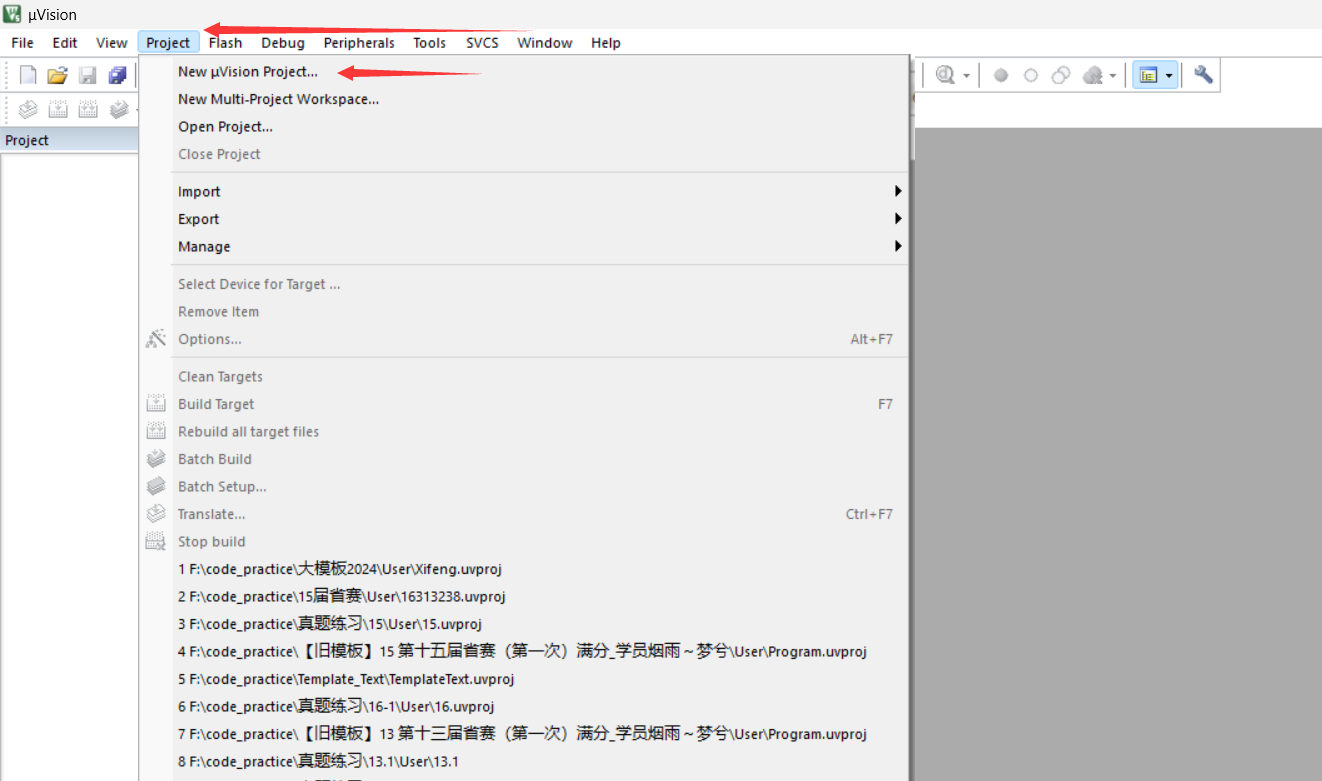Toggle the Project Window view icon
This screenshot has width=1322, height=781.
tap(1148, 75)
